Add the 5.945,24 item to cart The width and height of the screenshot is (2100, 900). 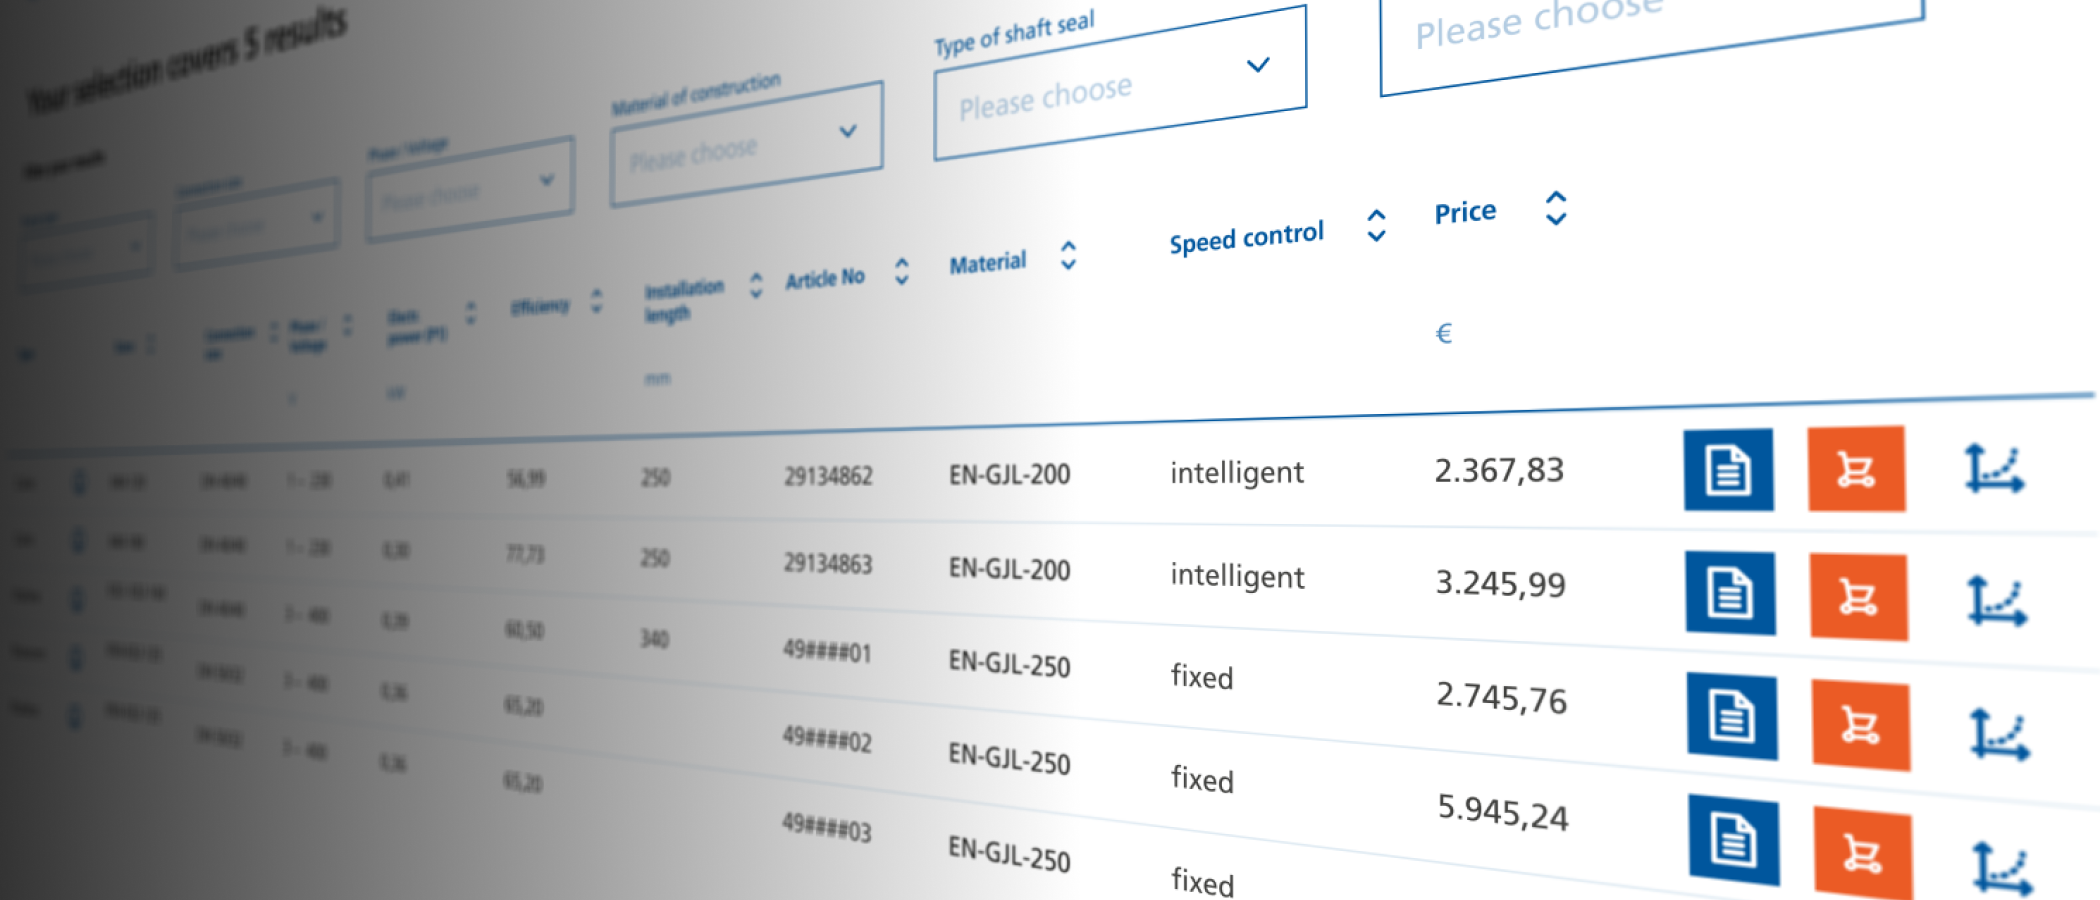[1862, 853]
